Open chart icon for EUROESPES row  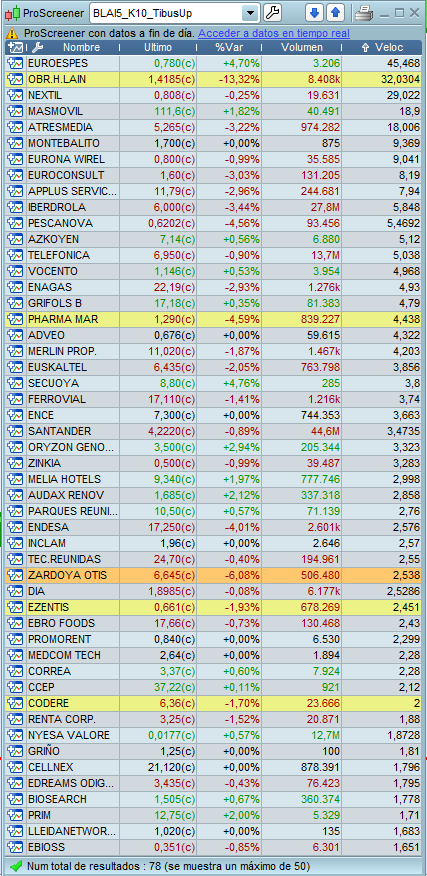15,63
